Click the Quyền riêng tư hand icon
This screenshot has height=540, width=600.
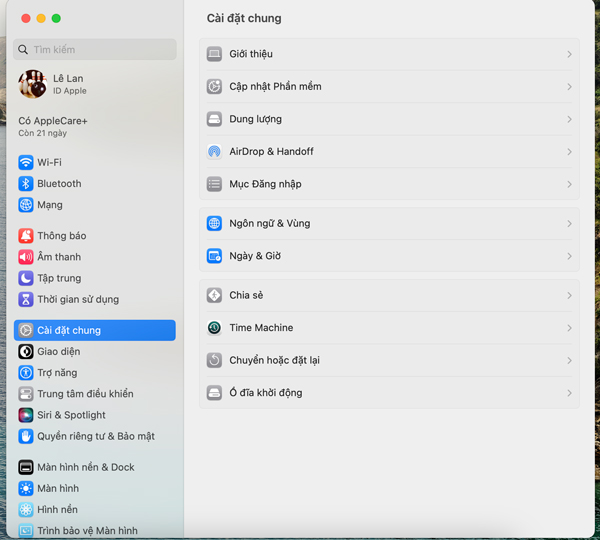tap(26, 436)
